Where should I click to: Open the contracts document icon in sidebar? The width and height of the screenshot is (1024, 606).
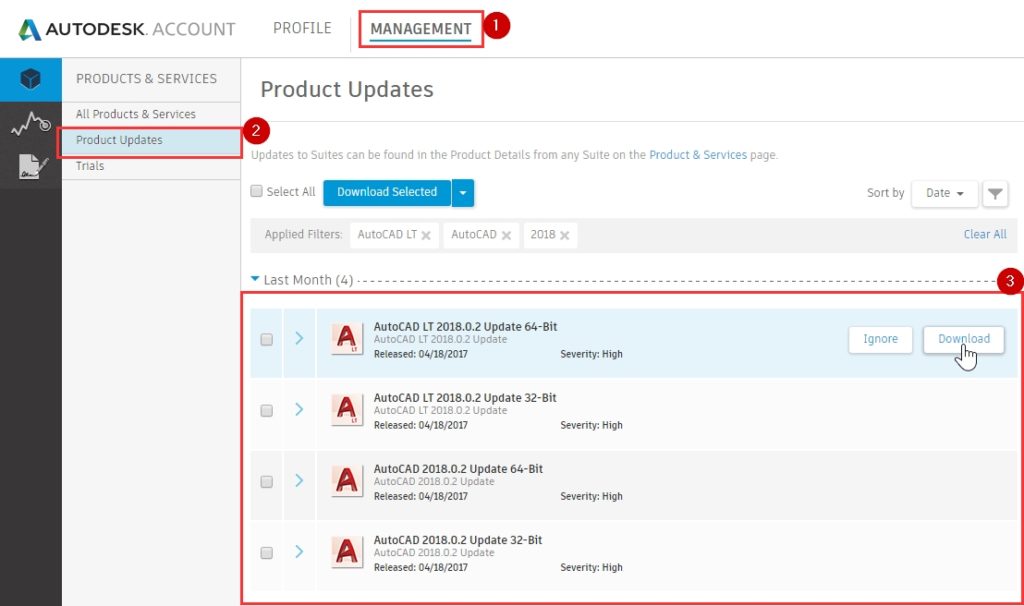(x=30, y=168)
